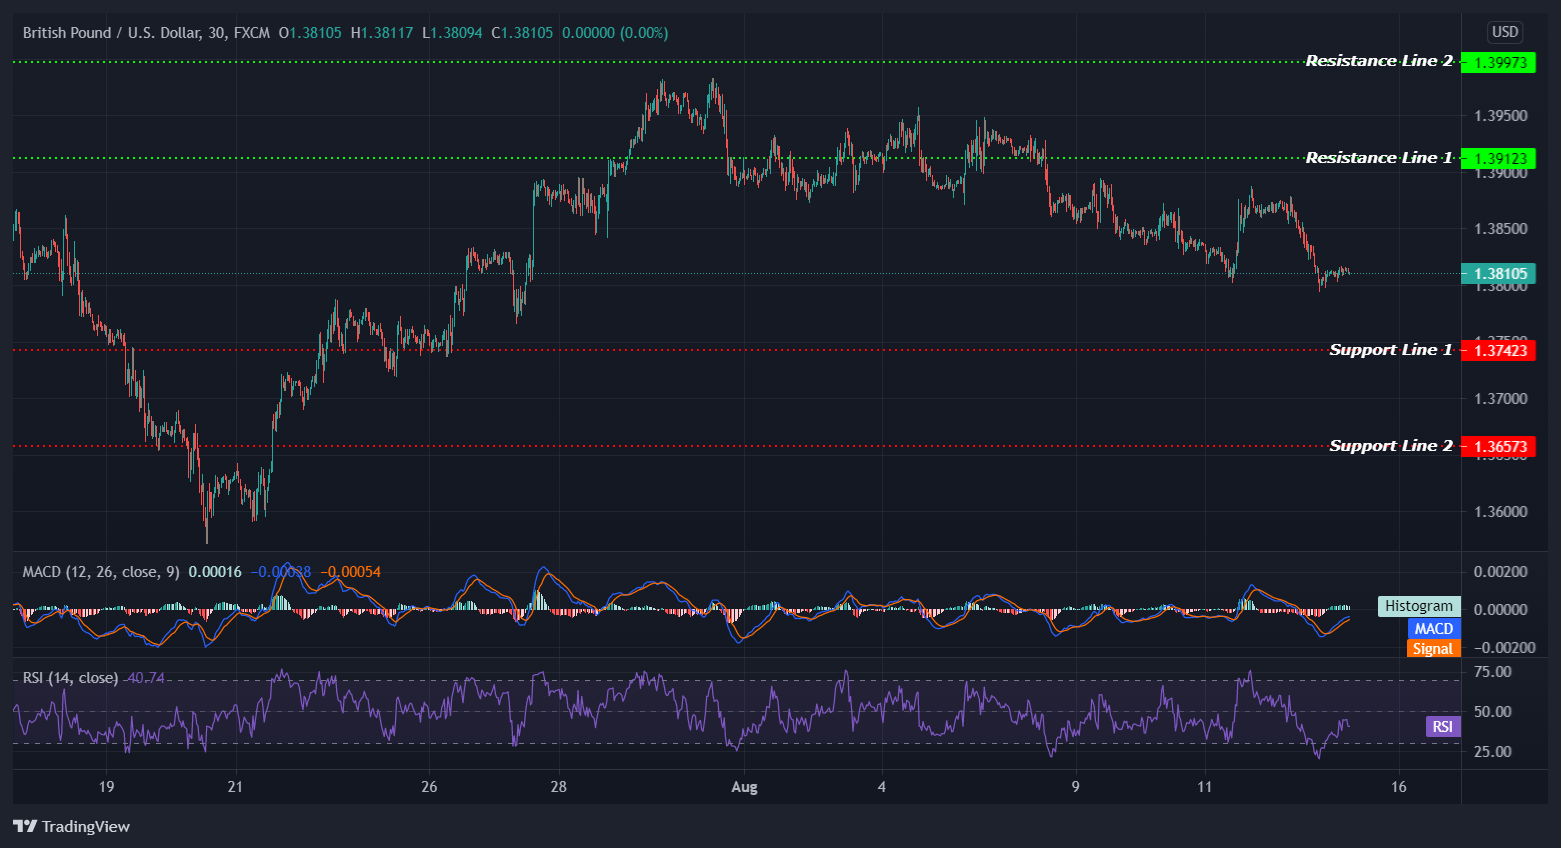The height and width of the screenshot is (848, 1561).
Task: Click the red Support Line 2 color tag
Action: tap(1500, 446)
